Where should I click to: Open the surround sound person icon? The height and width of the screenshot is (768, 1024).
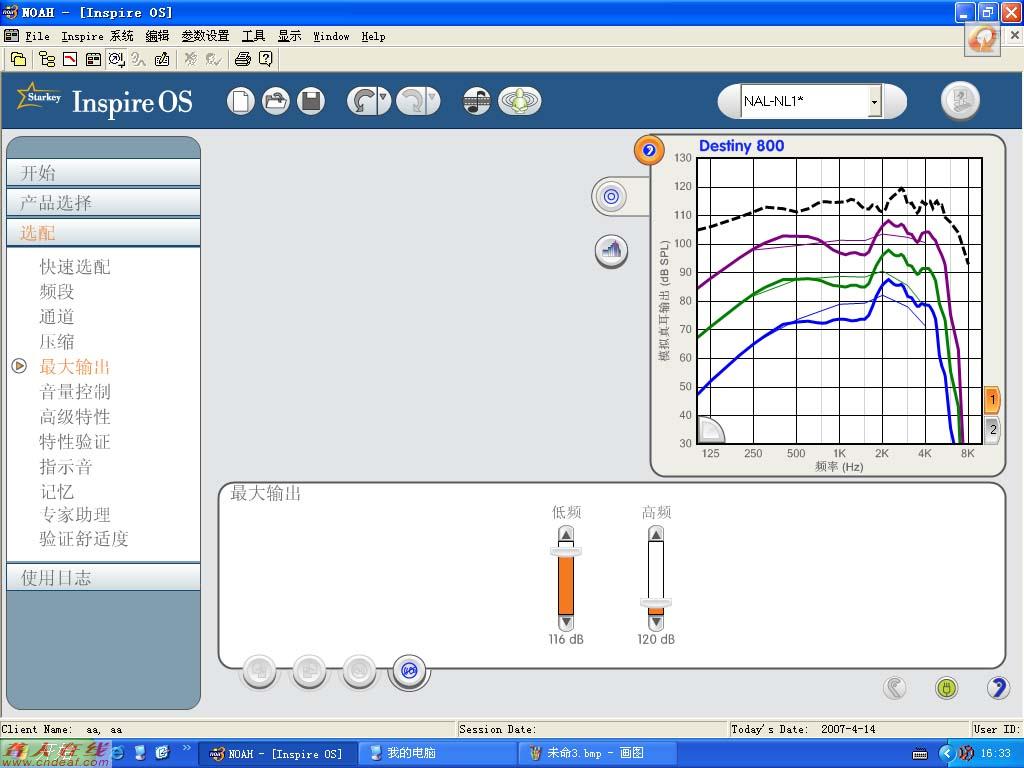tap(519, 102)
